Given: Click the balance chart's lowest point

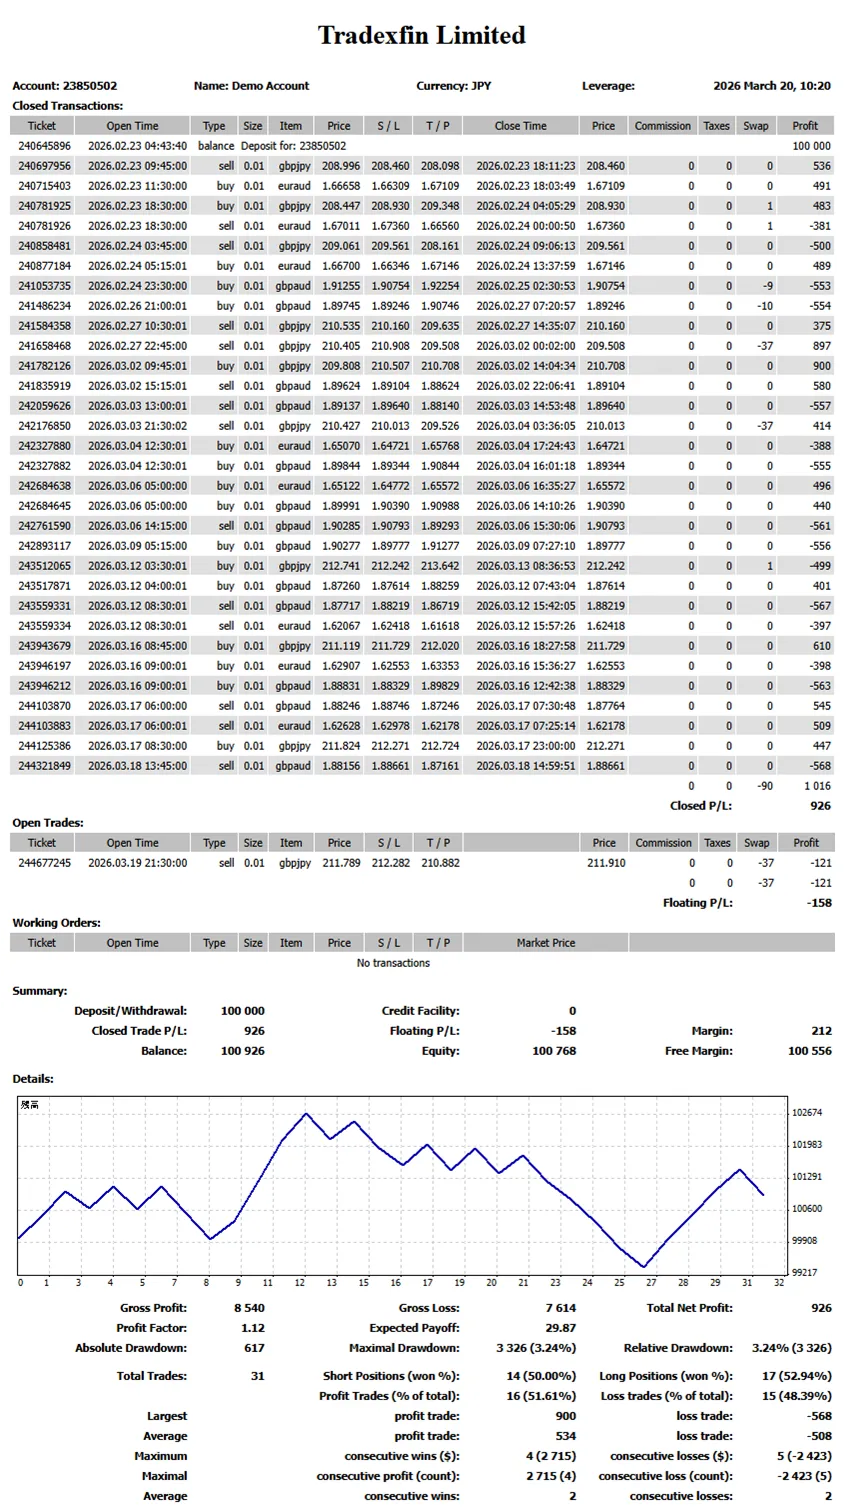Looking at the screenshot, I should 645,1266.
